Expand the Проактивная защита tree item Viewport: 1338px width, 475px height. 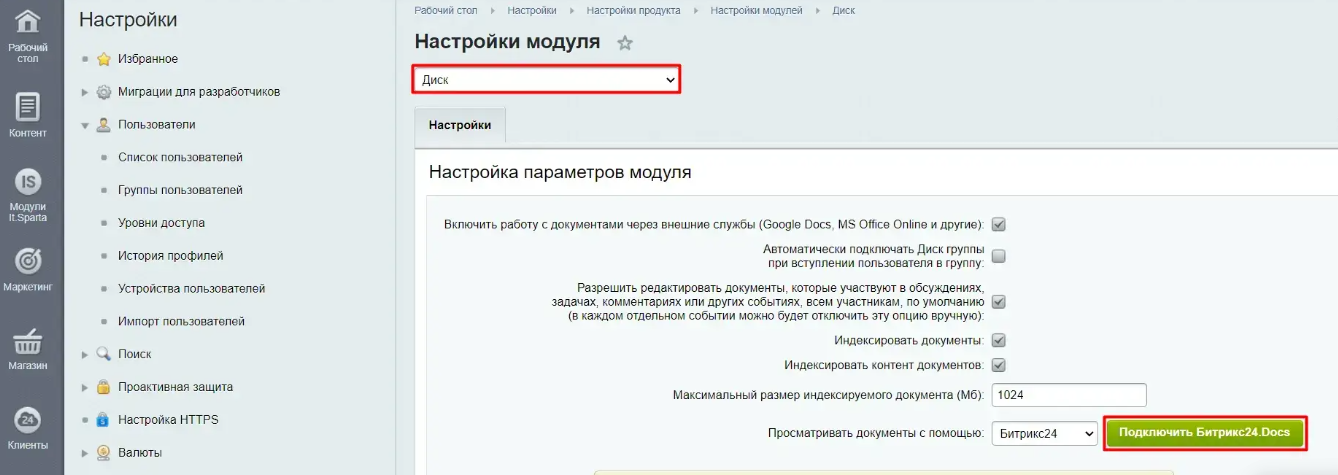[x=85, y=387]
